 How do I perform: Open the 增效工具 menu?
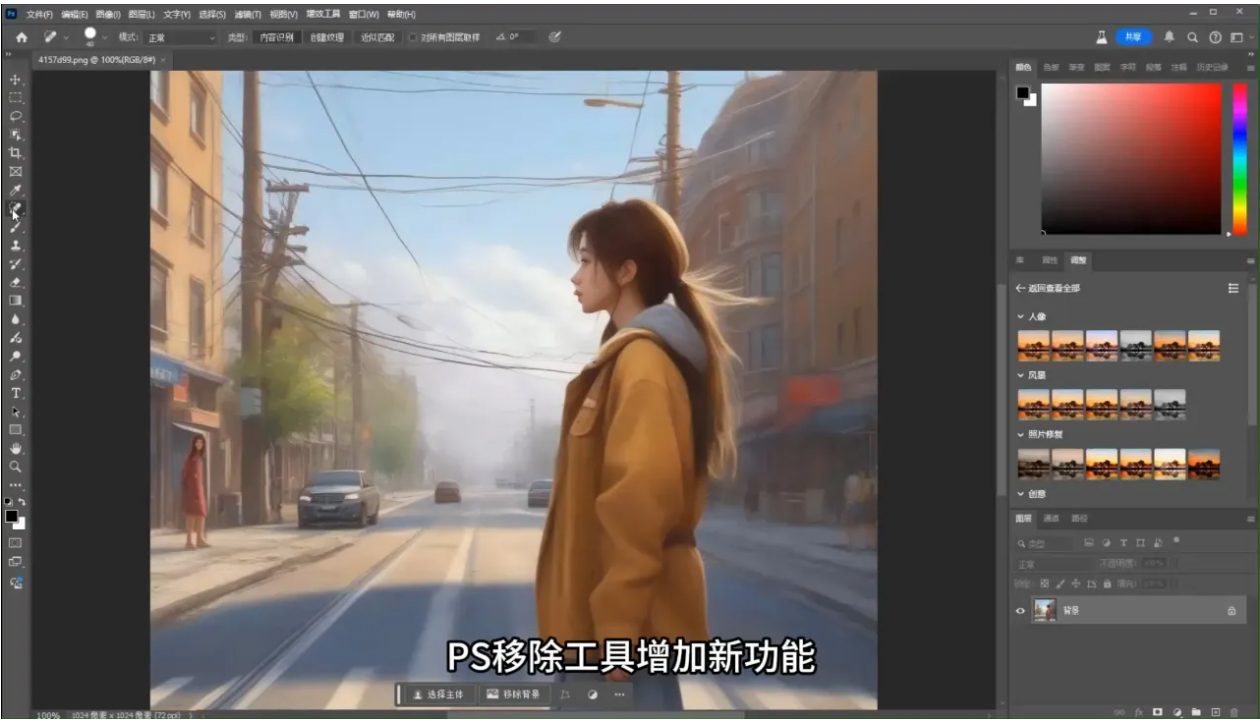coord(322,14)
